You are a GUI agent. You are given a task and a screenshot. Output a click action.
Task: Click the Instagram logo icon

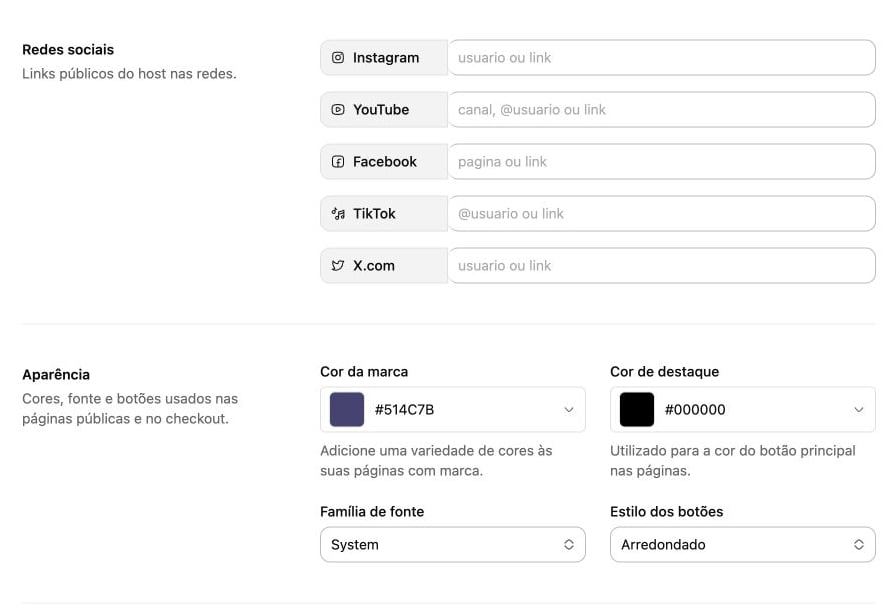[338, 57]
